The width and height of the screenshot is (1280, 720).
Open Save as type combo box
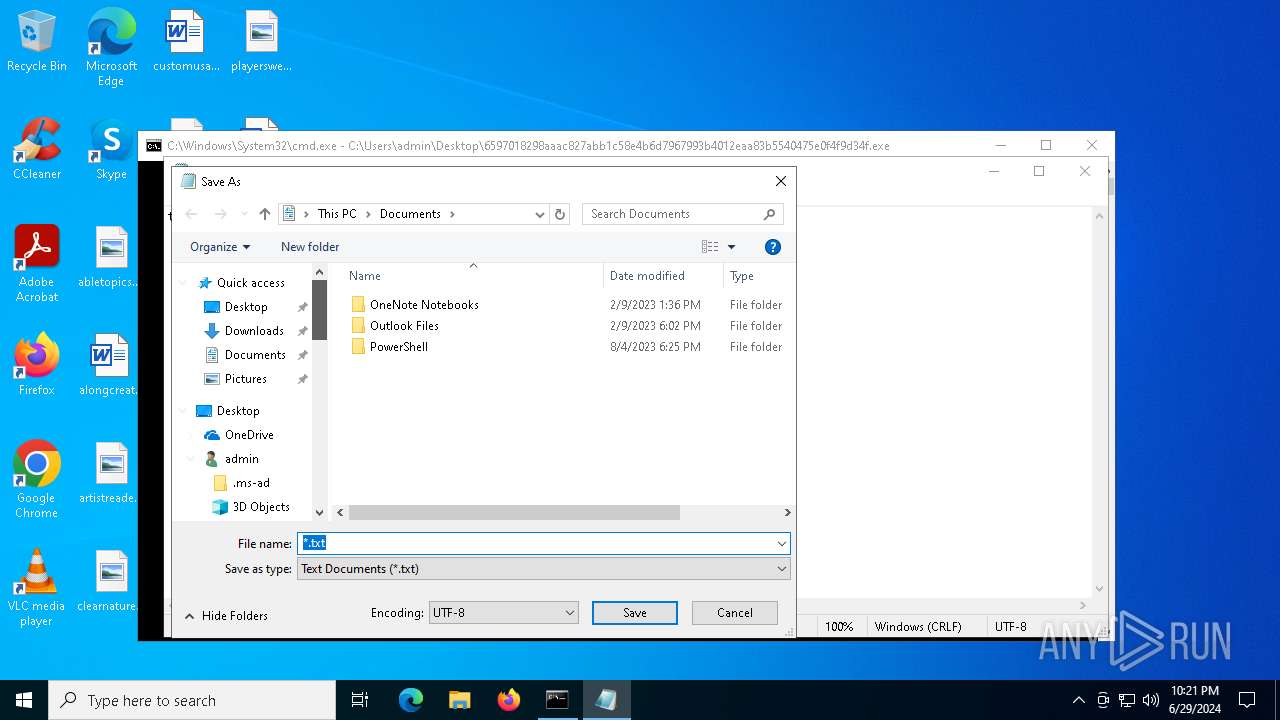(x=544, y=569)
